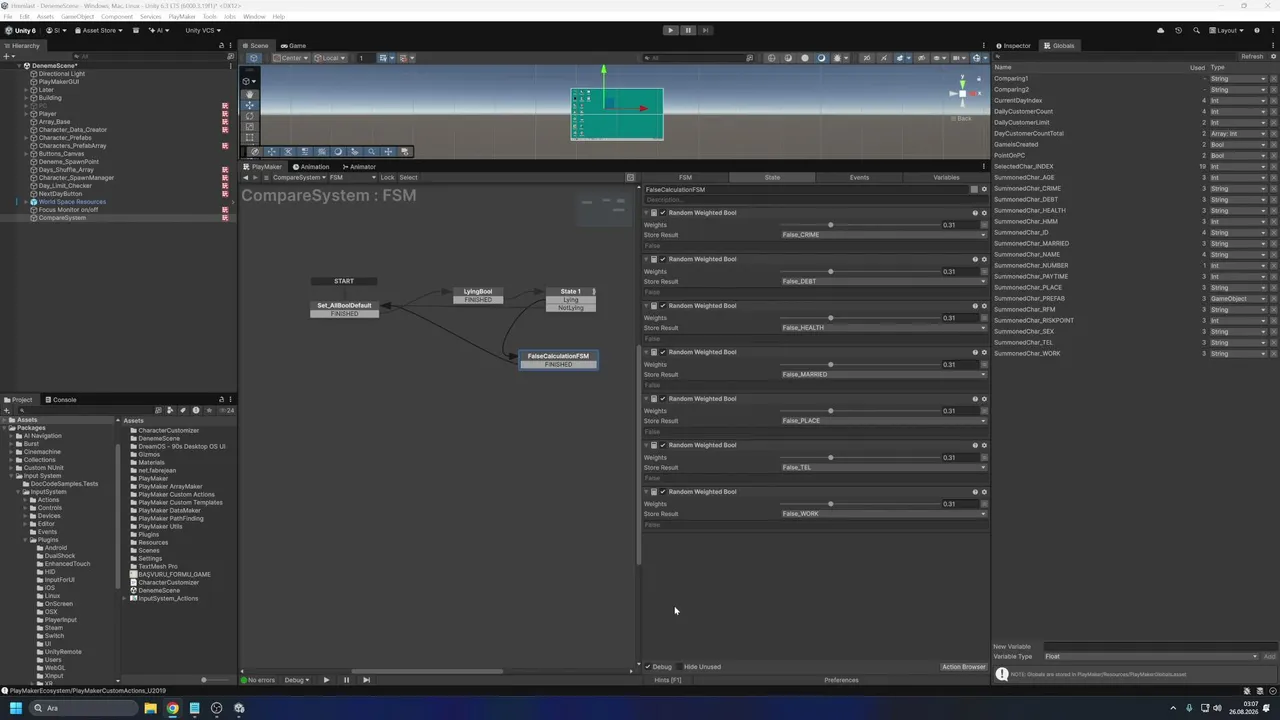
Task: Click PlayMaker step button at bottom
Action: tap(366, 680)
